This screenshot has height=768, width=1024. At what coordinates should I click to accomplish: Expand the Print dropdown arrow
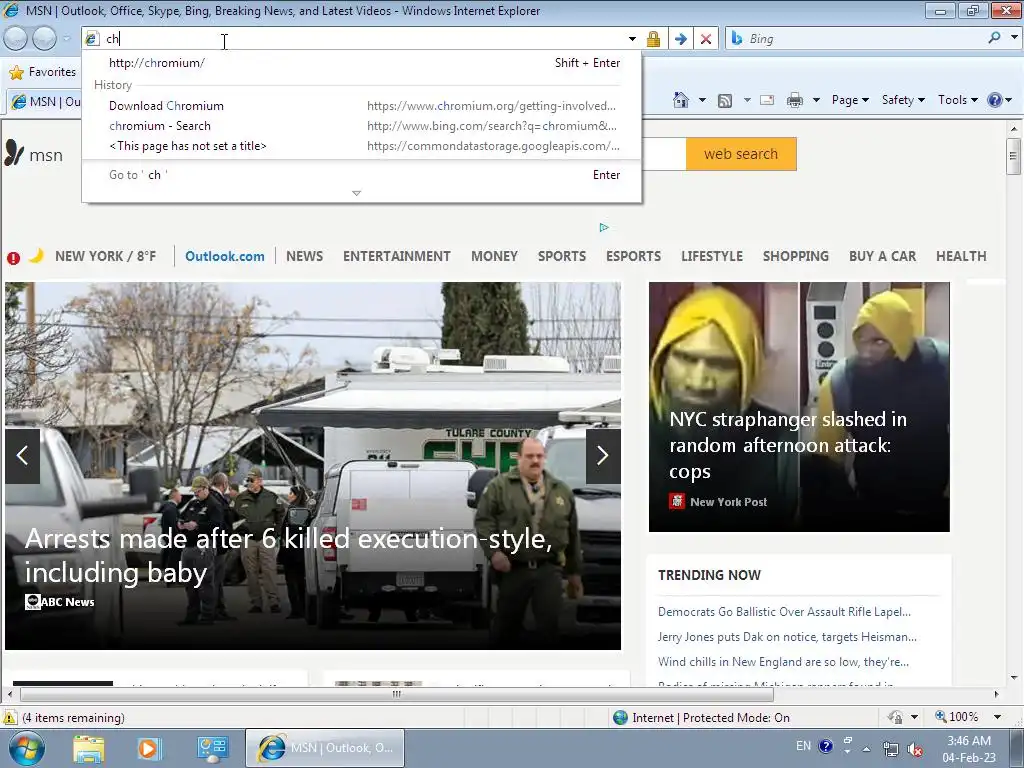click(x=816, y=100)
